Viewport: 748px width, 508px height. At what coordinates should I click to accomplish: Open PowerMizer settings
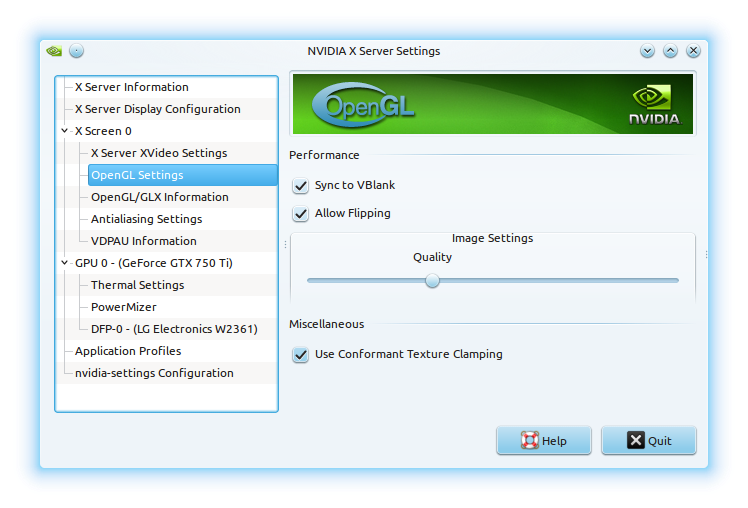(123, 307)
